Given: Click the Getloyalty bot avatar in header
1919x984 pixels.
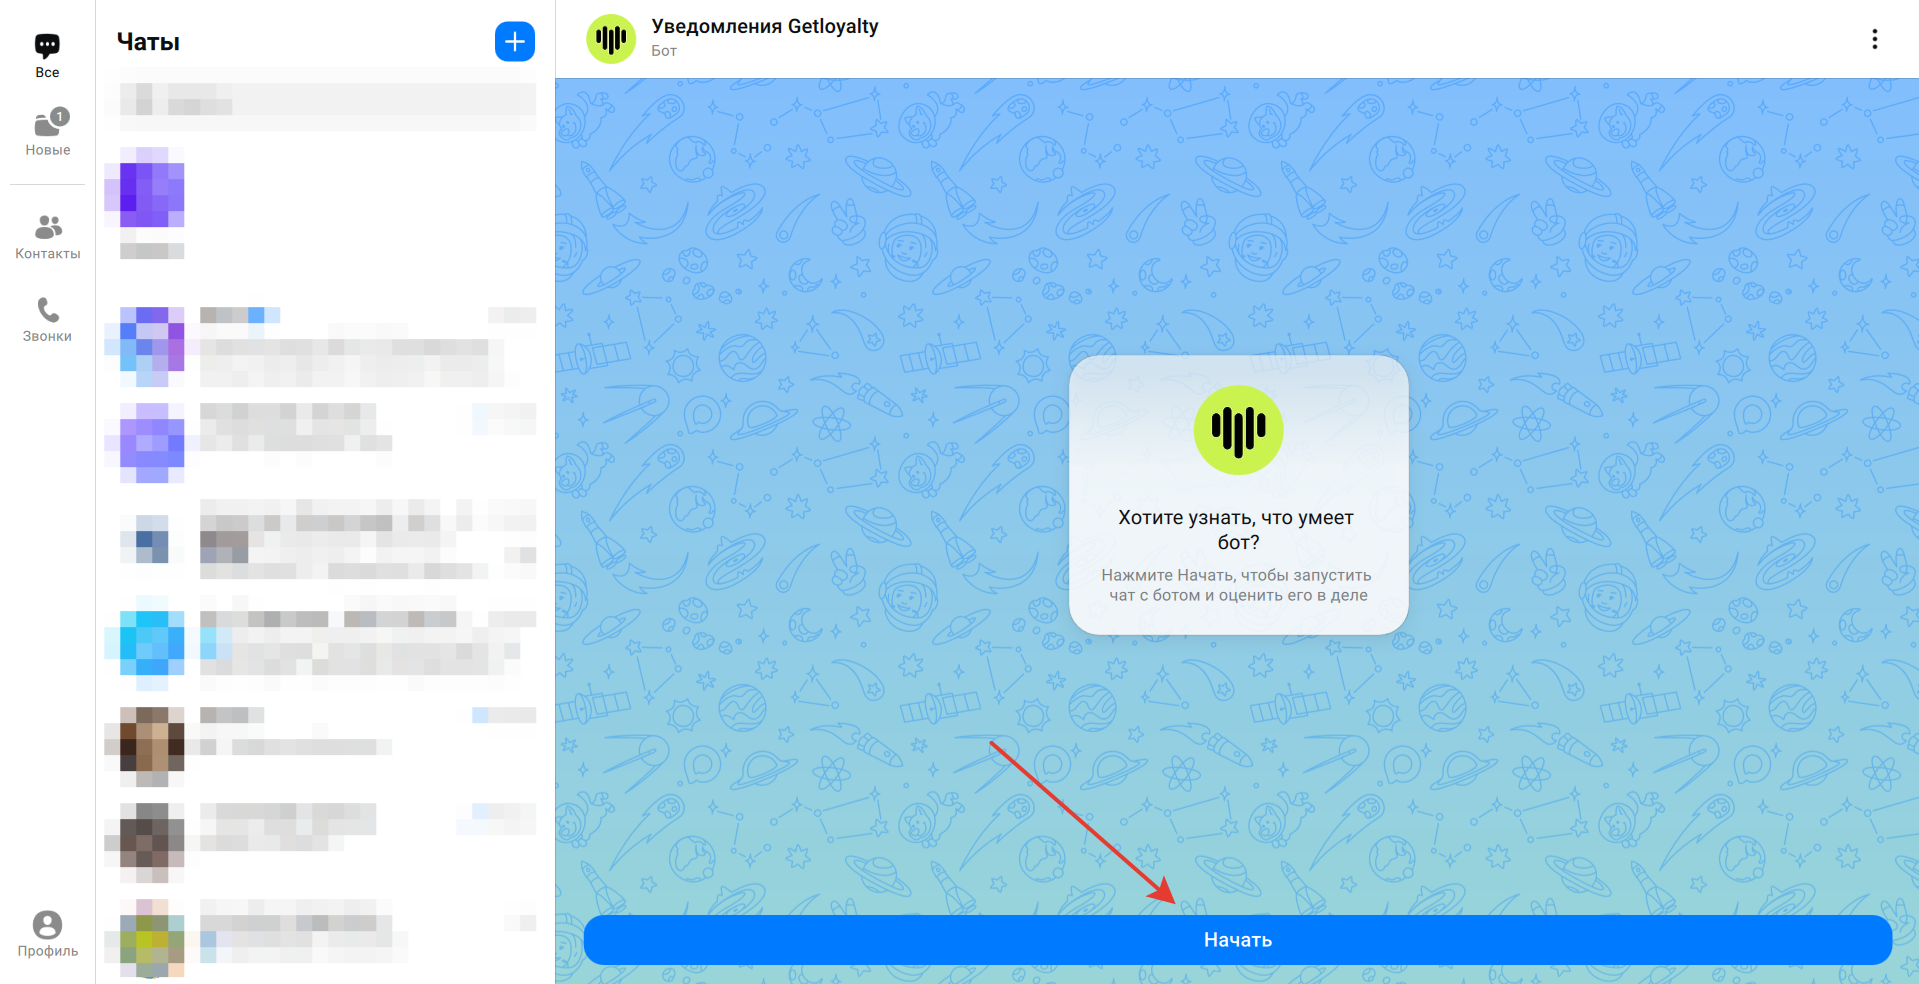Looking at the screenshot, I should coord(611,39).
